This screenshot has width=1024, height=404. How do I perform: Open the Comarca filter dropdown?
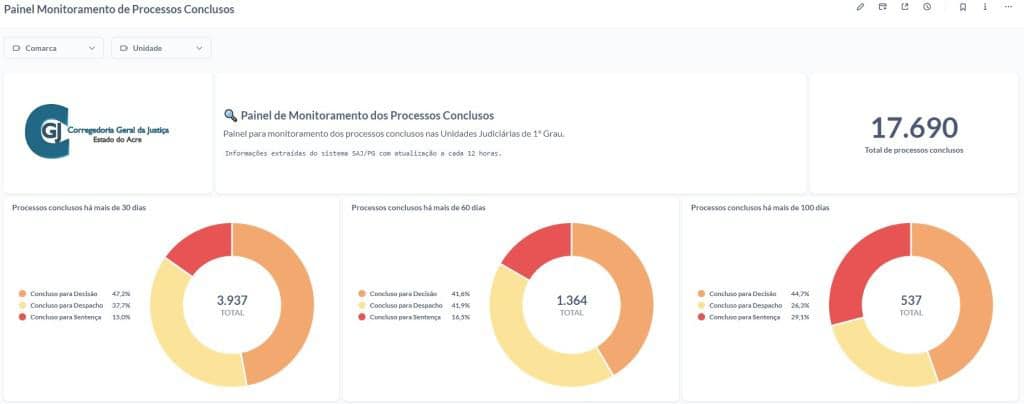click(x=54, y=48)
